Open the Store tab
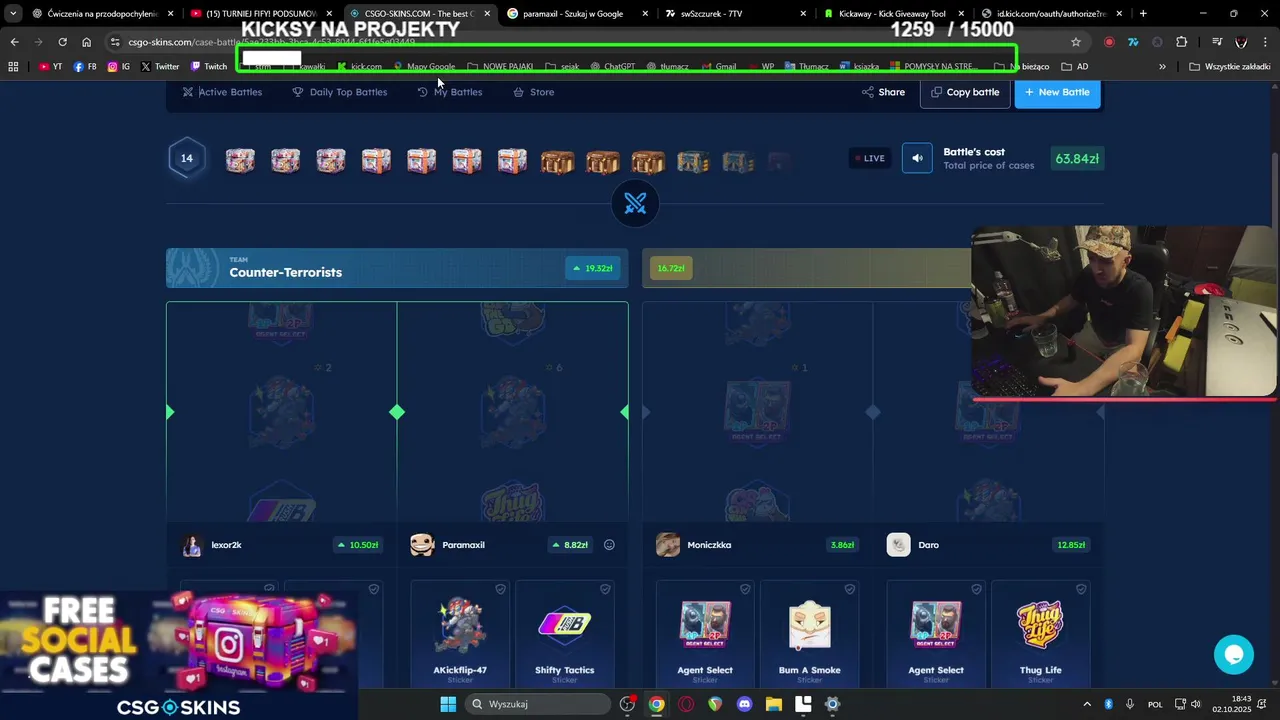This screenshot has height=720, width=1280. [533, 92]
